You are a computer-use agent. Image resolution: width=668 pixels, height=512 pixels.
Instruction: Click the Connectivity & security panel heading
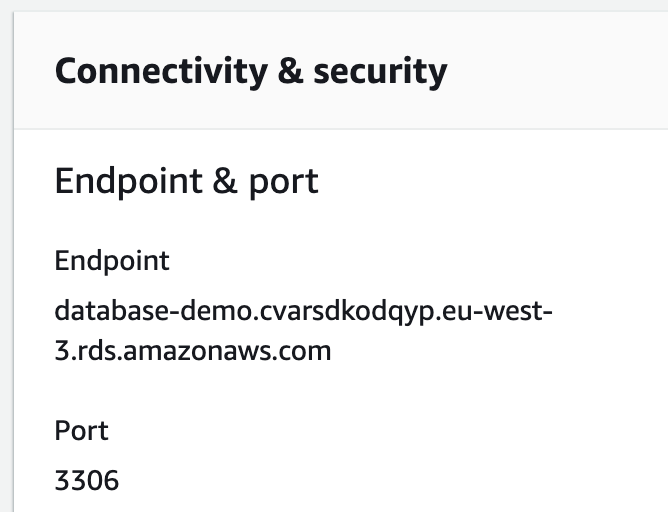coord(250,72)
